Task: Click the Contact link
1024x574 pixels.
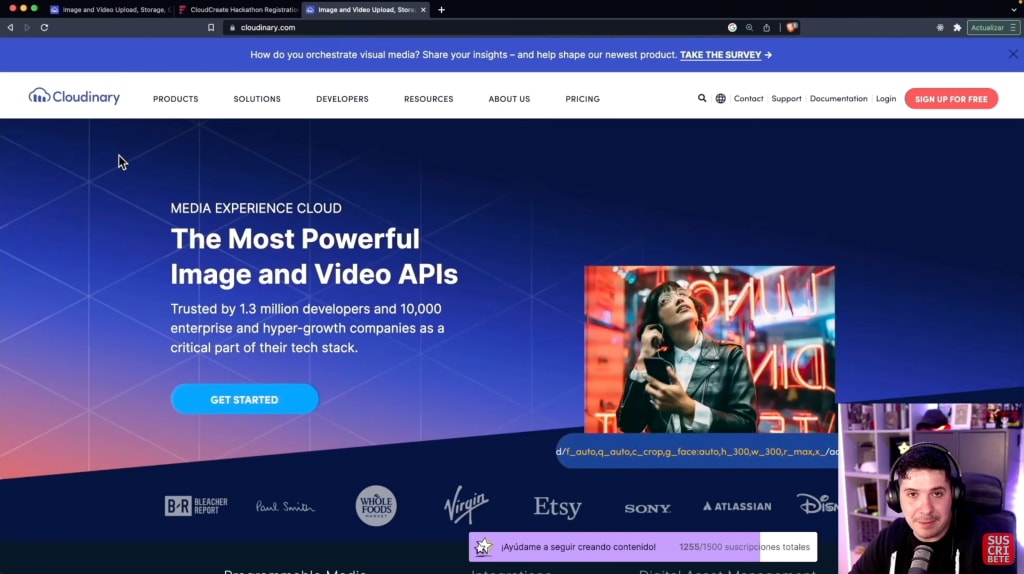Action: coord(748,99)
